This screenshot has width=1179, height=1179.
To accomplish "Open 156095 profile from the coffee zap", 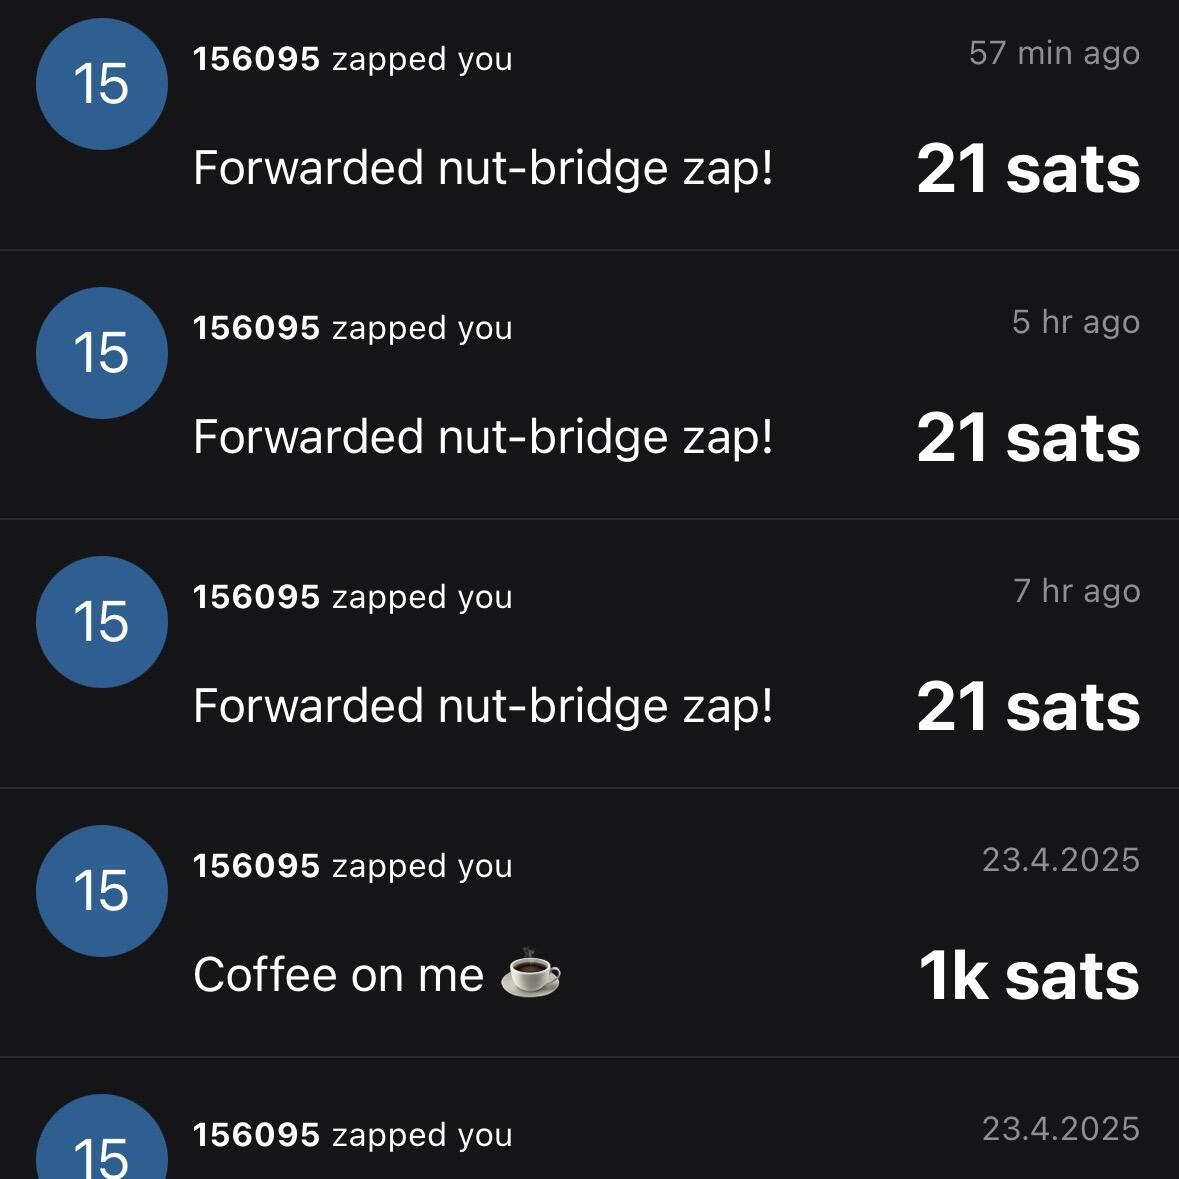I will 256,865.
